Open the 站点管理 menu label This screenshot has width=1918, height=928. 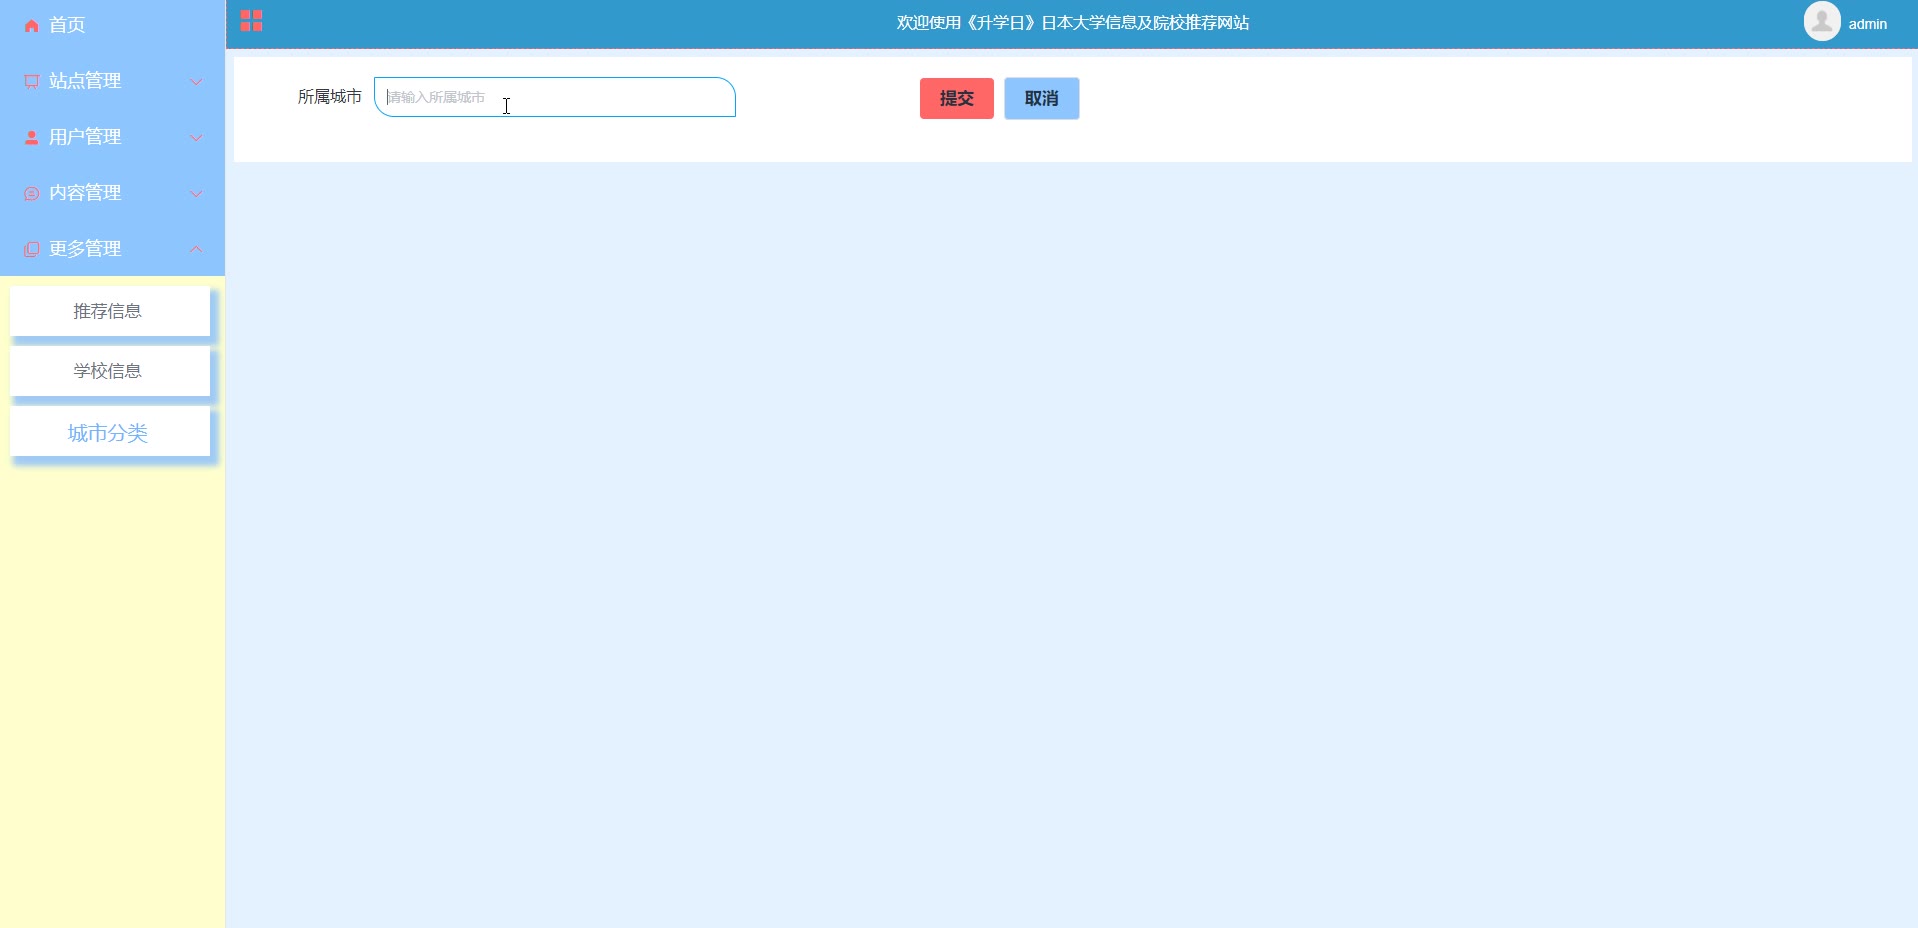85,81
